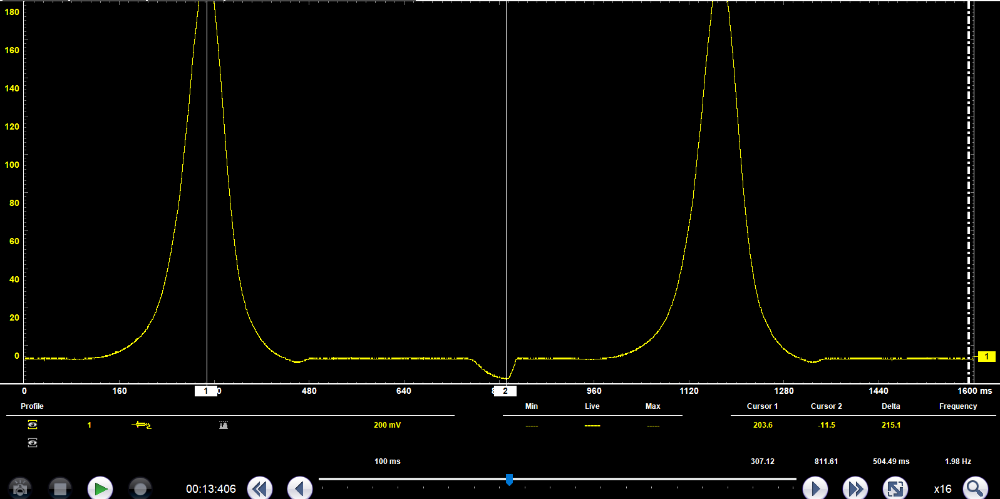Screen dimensions: 1000x499
Task: Click the square stop button
Action: 60,489
